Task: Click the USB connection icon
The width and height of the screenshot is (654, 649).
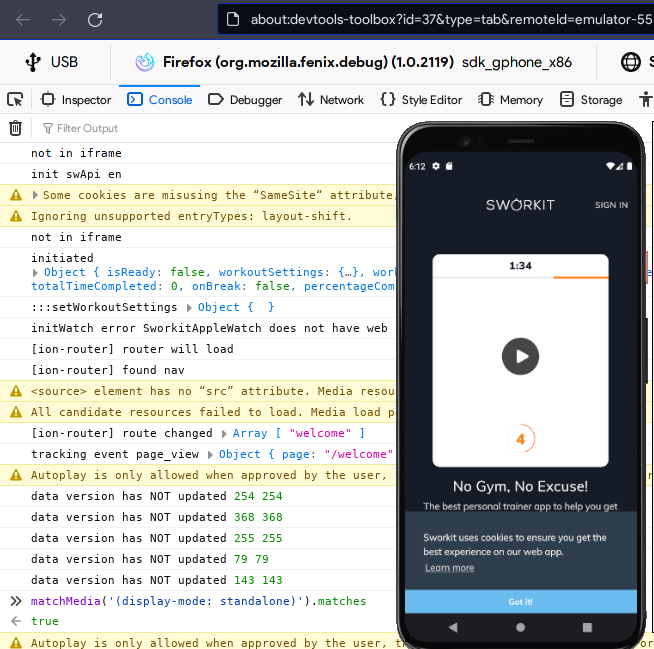Action: pyautogui.click(x=33, y=62)
